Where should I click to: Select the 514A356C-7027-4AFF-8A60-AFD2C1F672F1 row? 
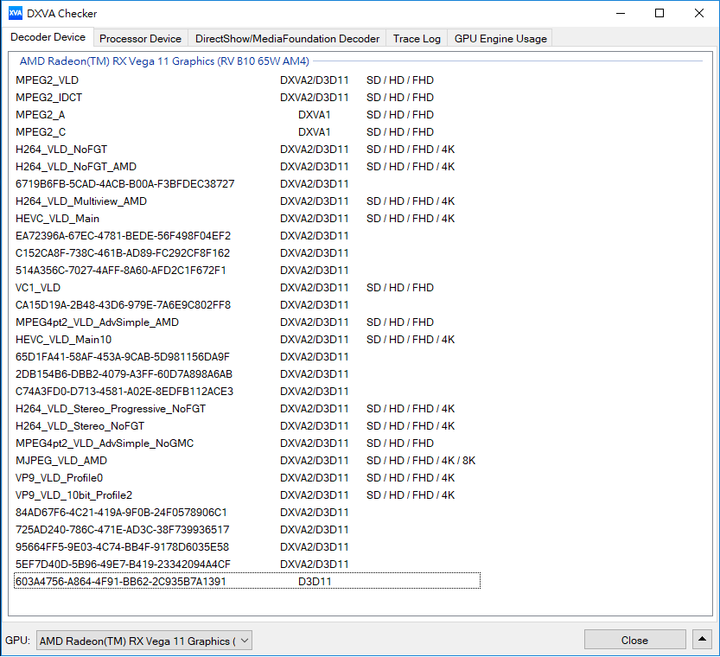click(247, 270)
